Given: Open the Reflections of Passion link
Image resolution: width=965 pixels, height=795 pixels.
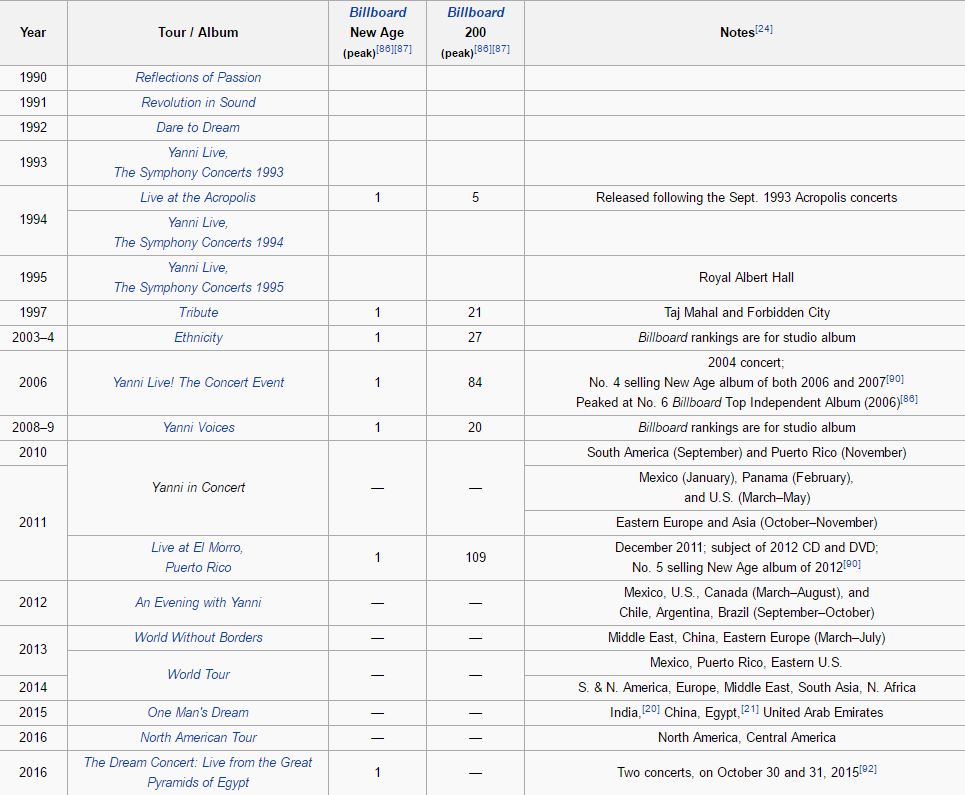Looking at the screenshot, I should pos(198,77).
